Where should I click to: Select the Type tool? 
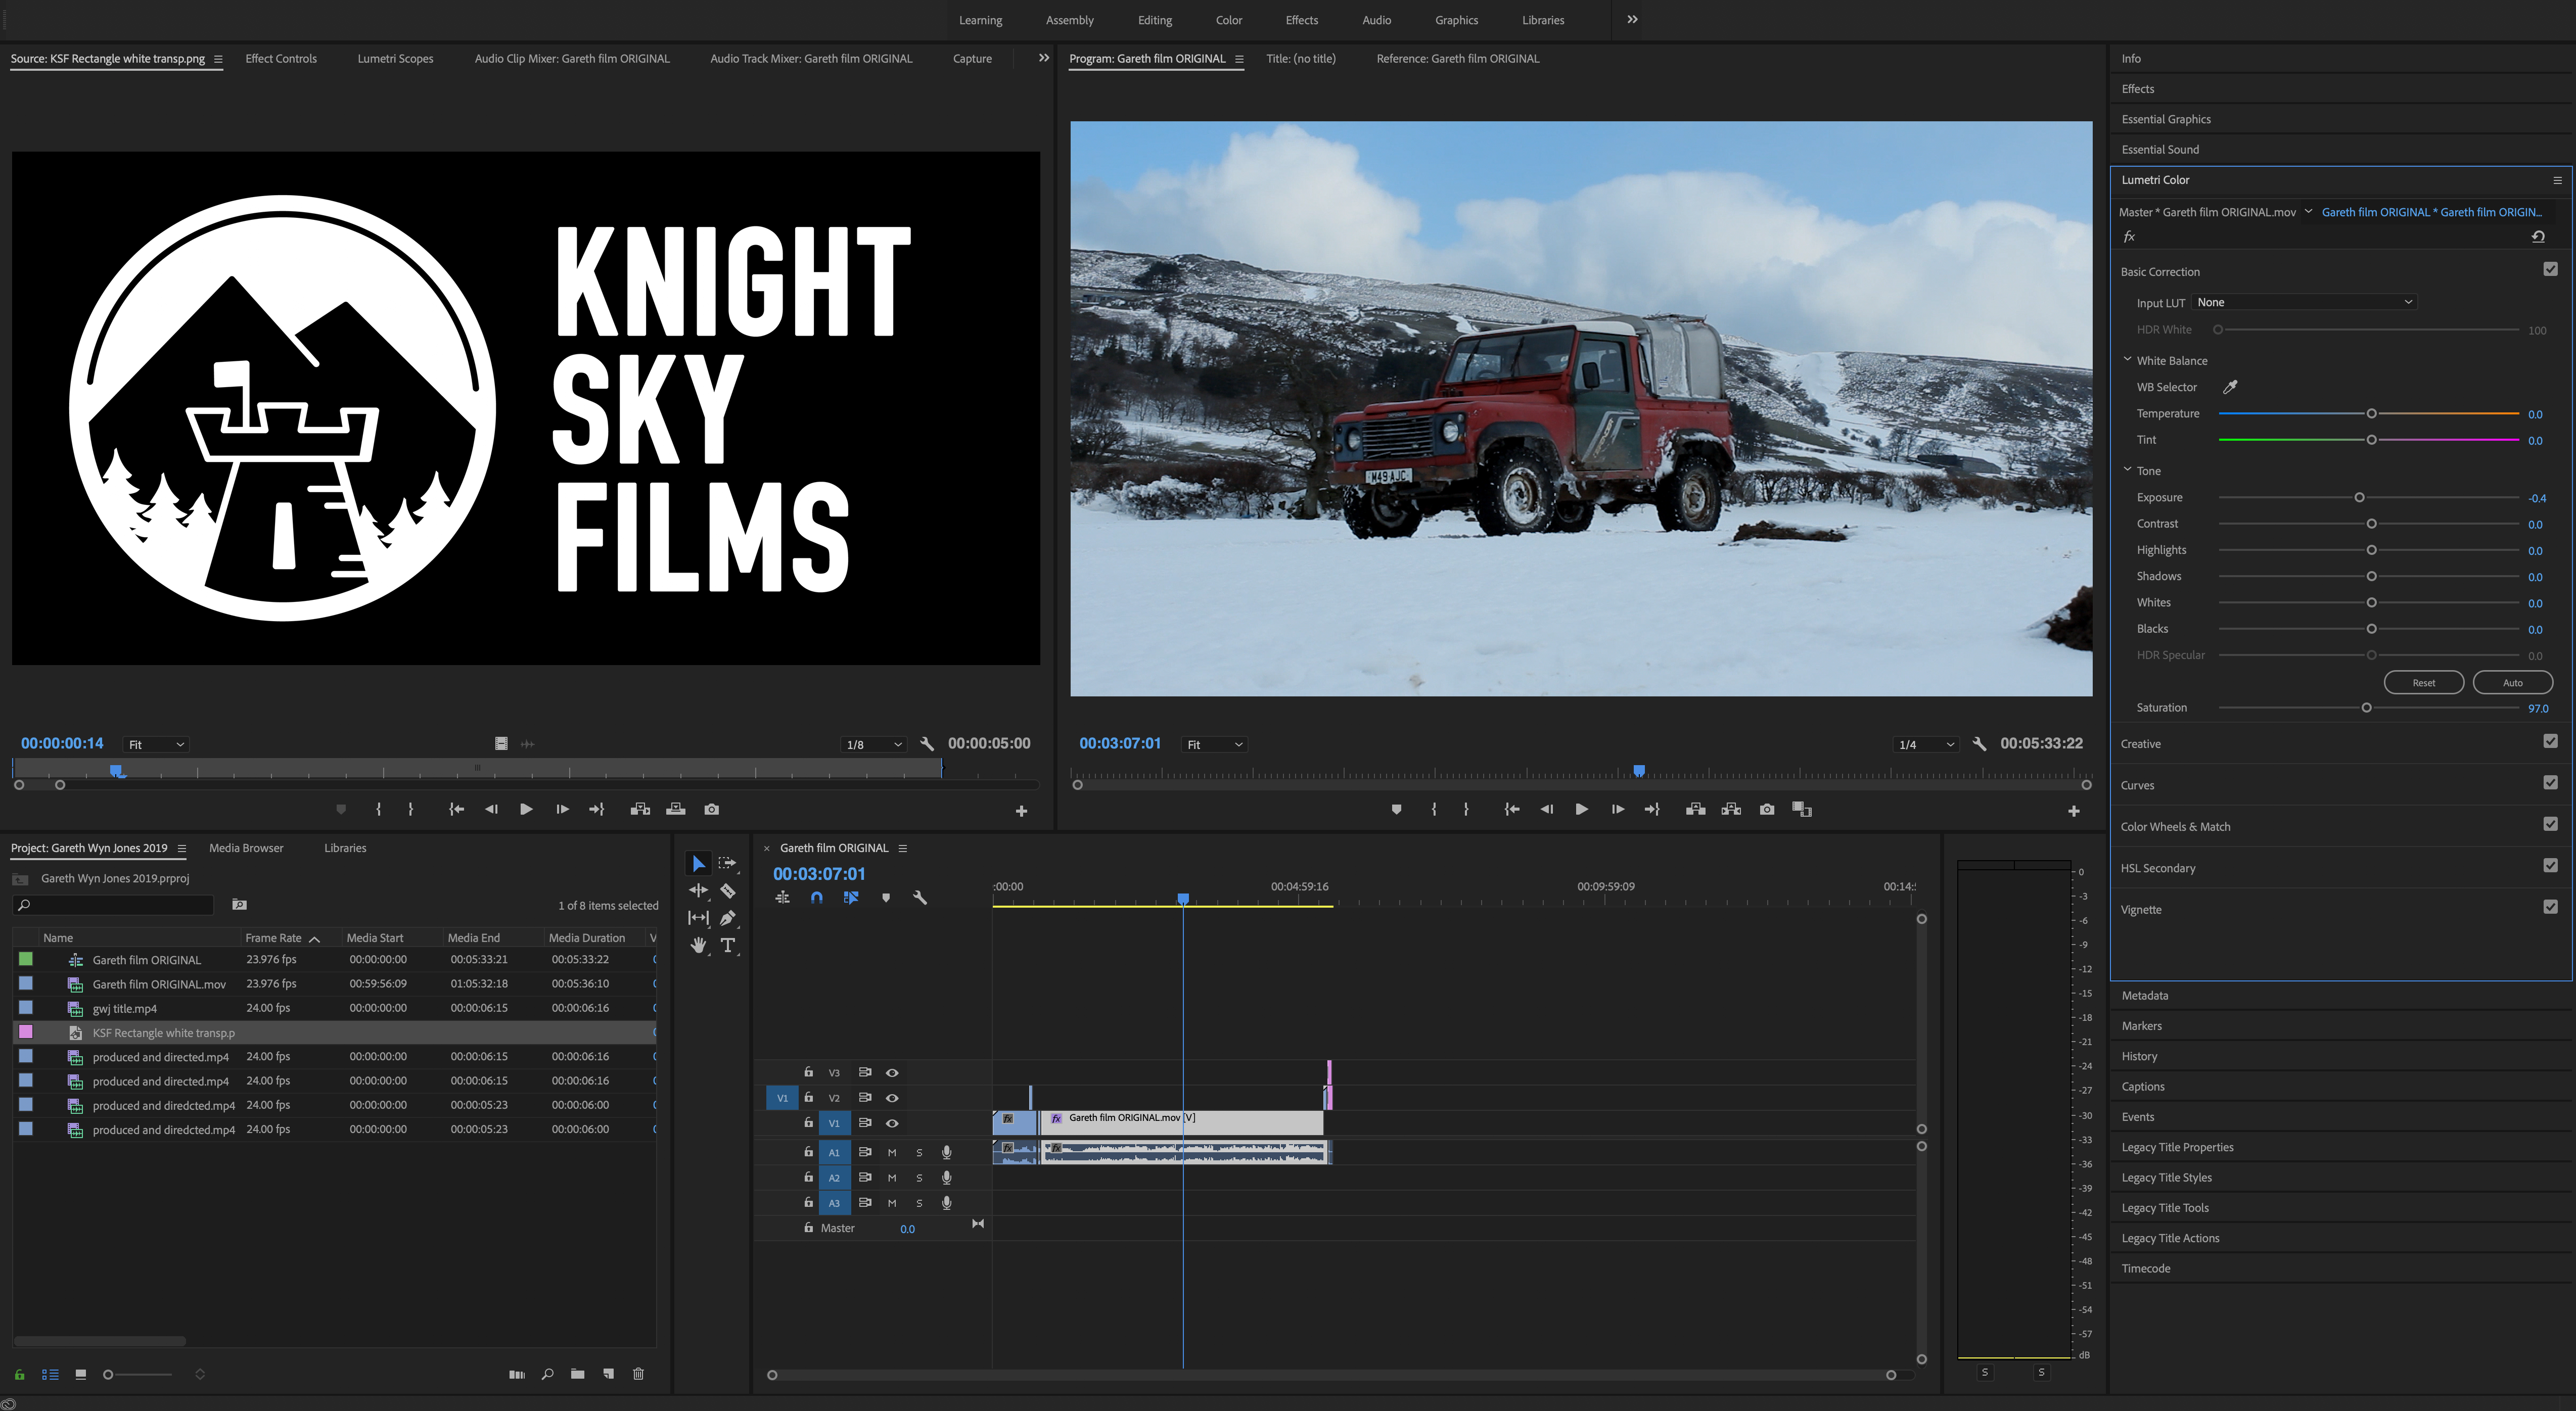[x=728, y=945]
